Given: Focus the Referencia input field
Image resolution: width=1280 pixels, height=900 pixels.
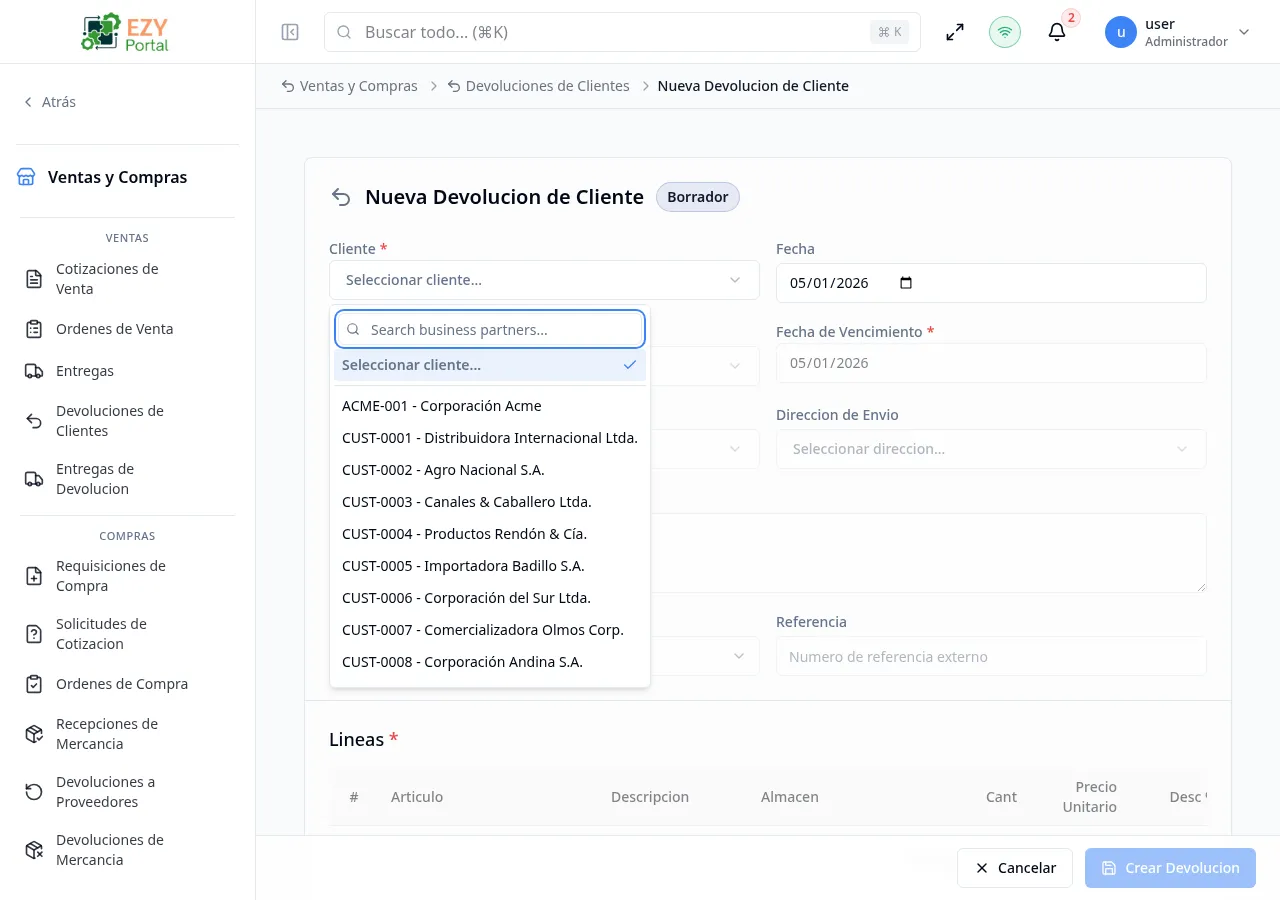Looking at the screenshot, I should (x=991, y=657).
